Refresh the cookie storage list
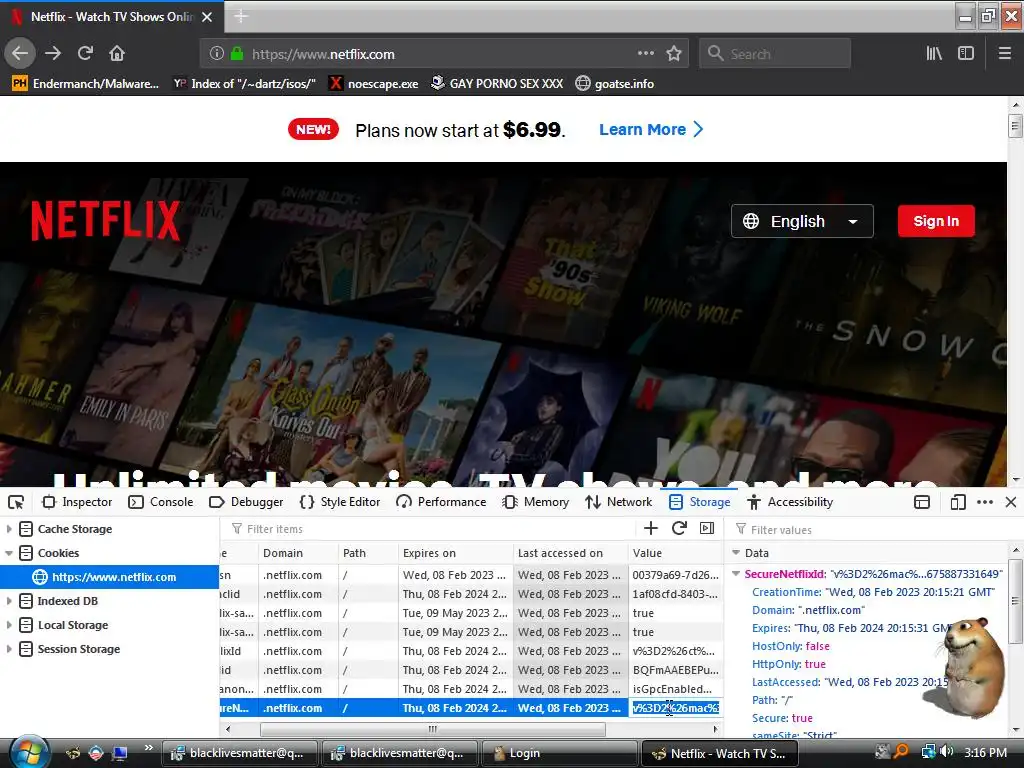1024x768 pixels. (x=679, y=528)
